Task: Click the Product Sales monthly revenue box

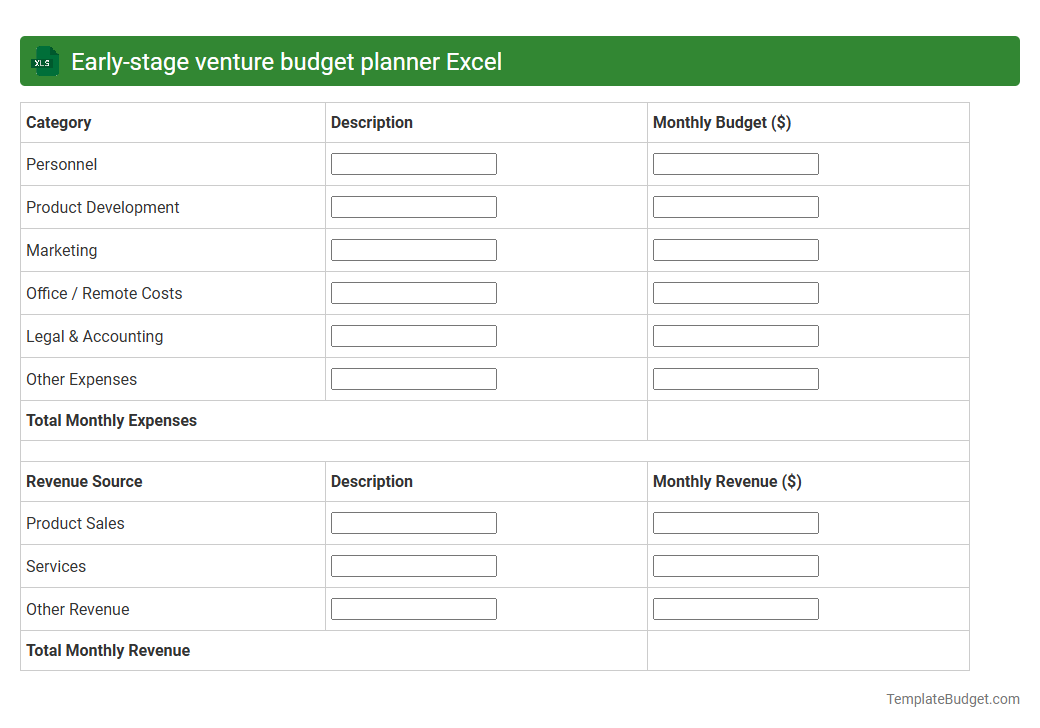Action: click(x=735, y=522)
